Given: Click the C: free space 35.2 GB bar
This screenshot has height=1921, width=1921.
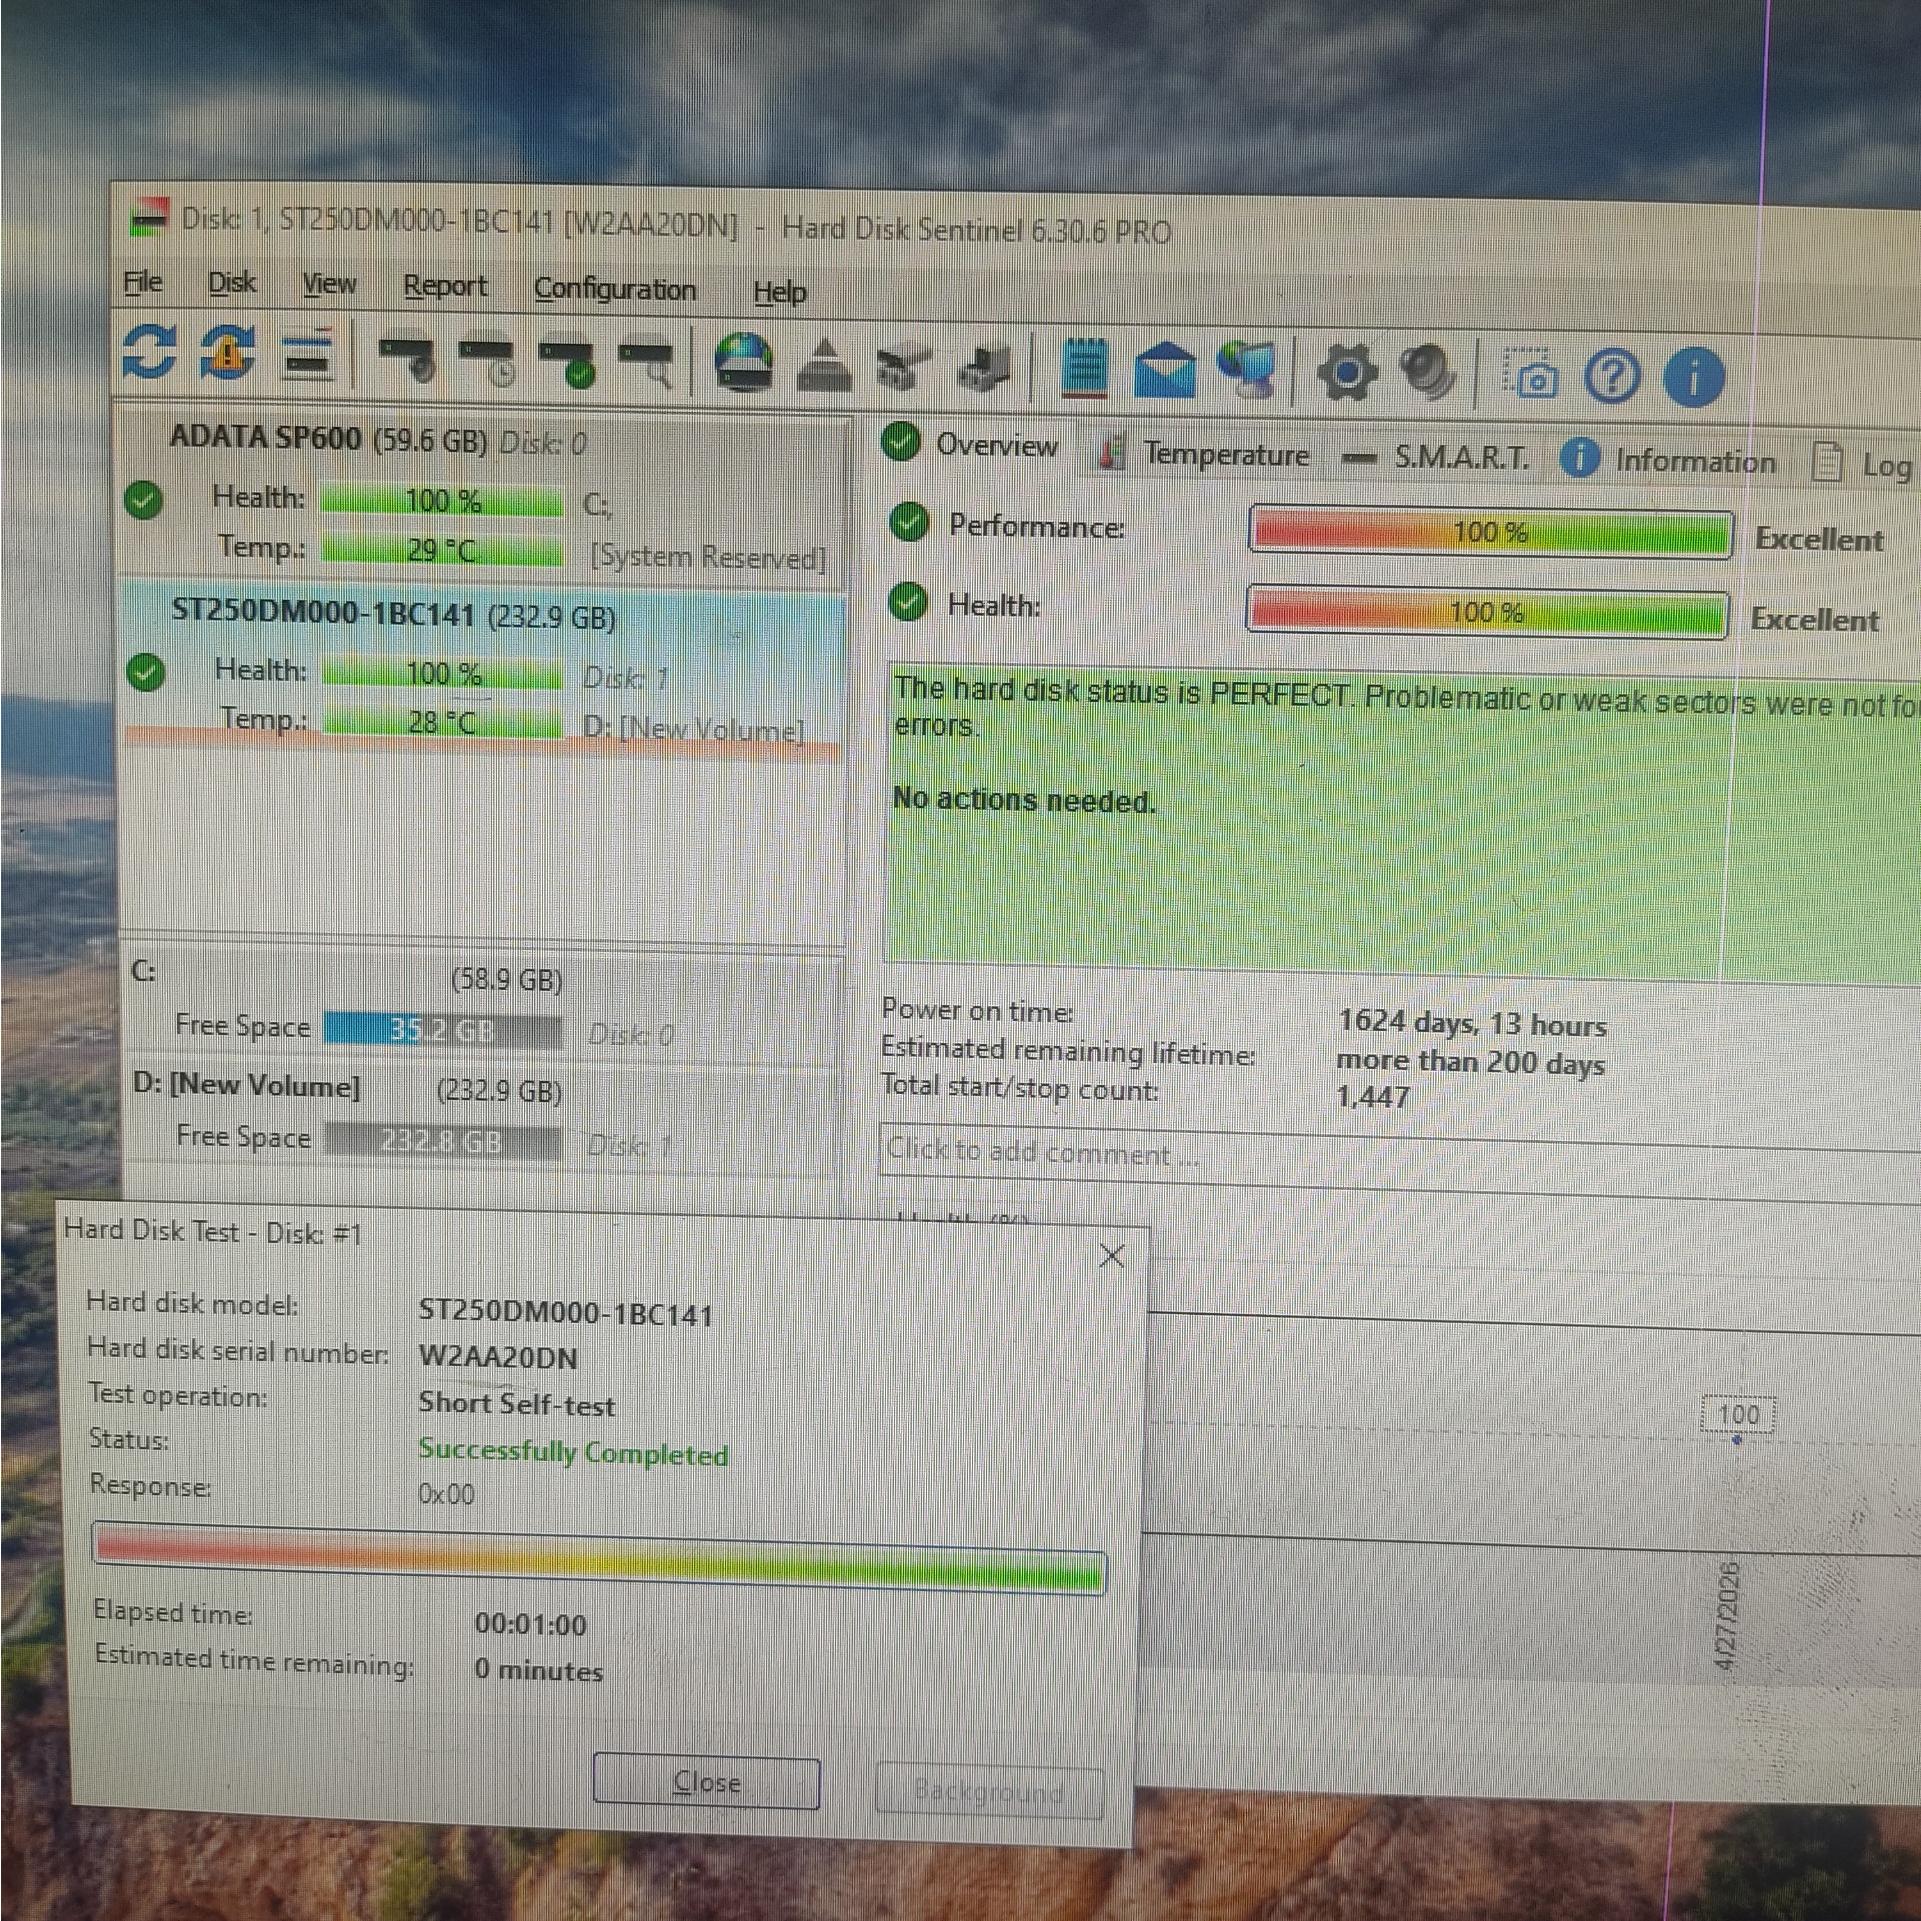Looking at the screenshot, I should tap(442, 1030).
